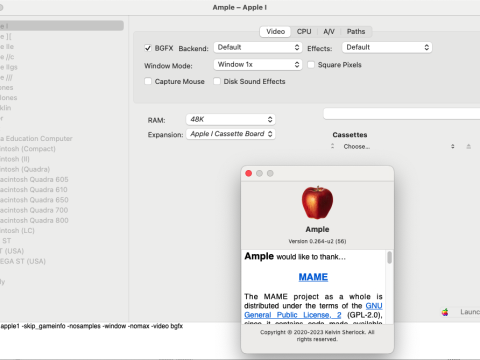Click the red apple icon in About window
Image resolution: width=480 pixels, height=360 pixels.
click(317, 203)
